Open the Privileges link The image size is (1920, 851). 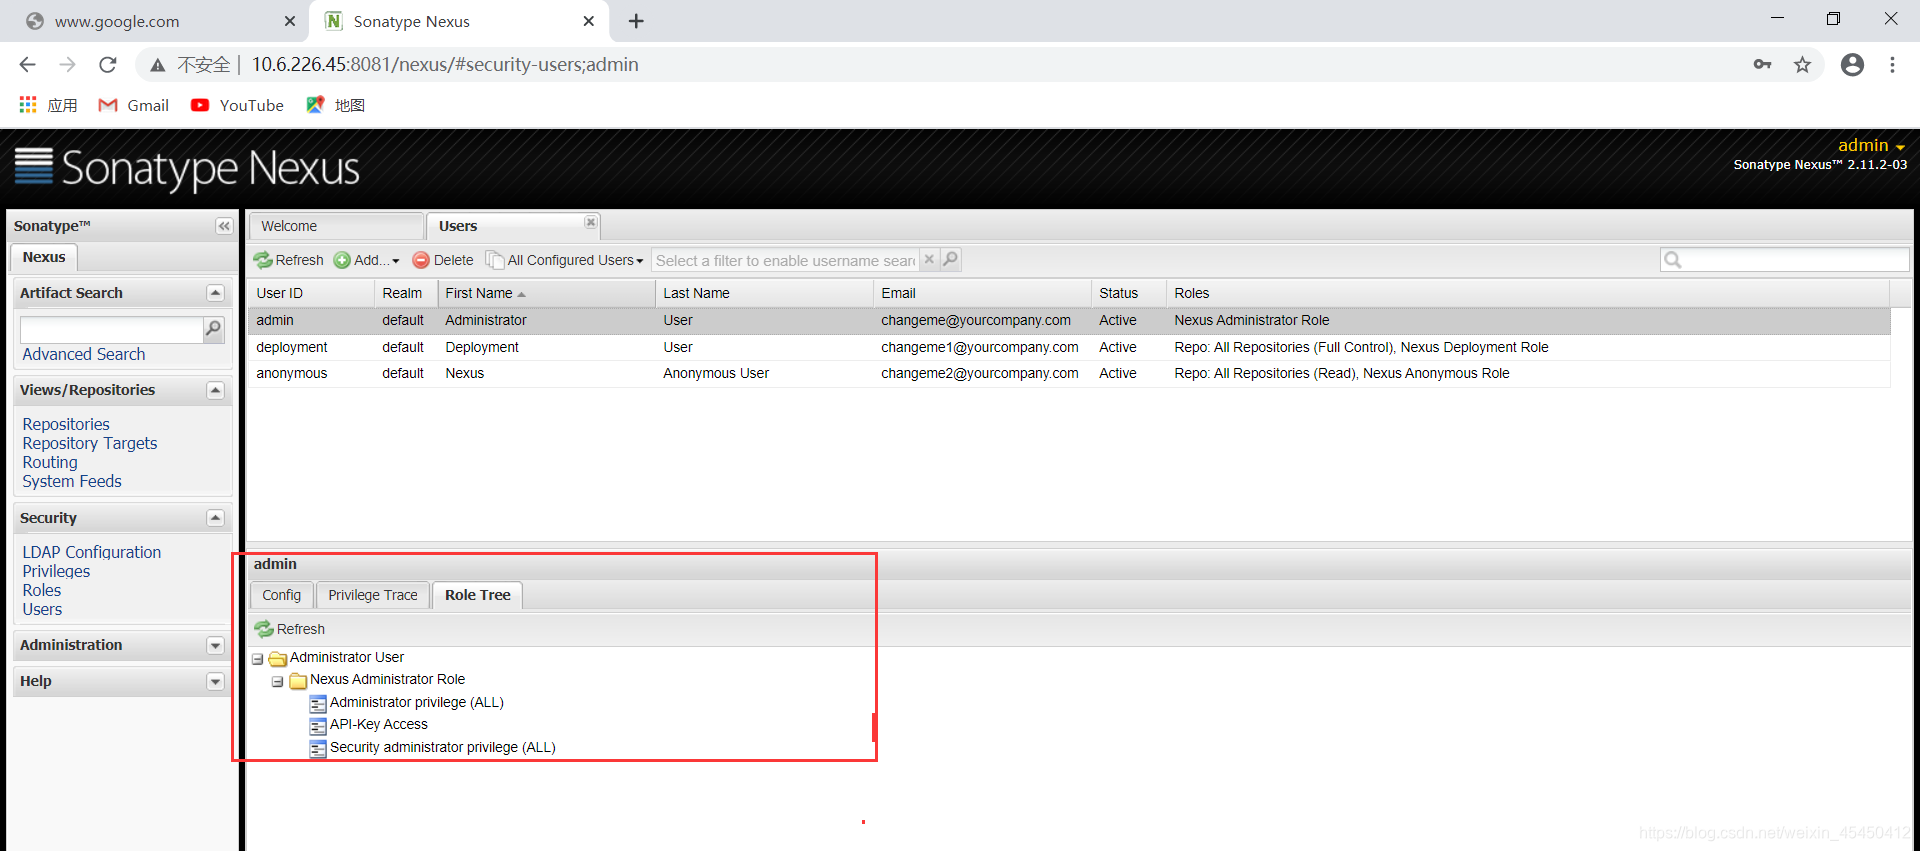[x=56, y=571]
